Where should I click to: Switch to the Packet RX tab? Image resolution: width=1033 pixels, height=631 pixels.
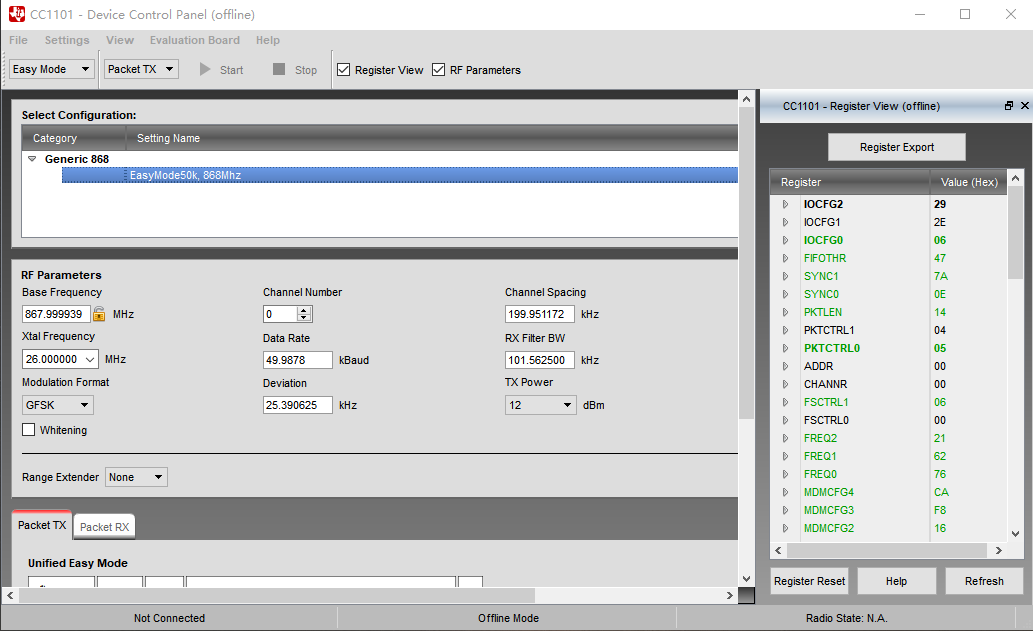(x=104, y=527)
